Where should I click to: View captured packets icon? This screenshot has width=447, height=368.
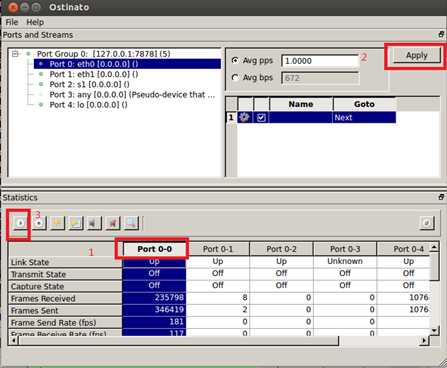click(131, 223)
